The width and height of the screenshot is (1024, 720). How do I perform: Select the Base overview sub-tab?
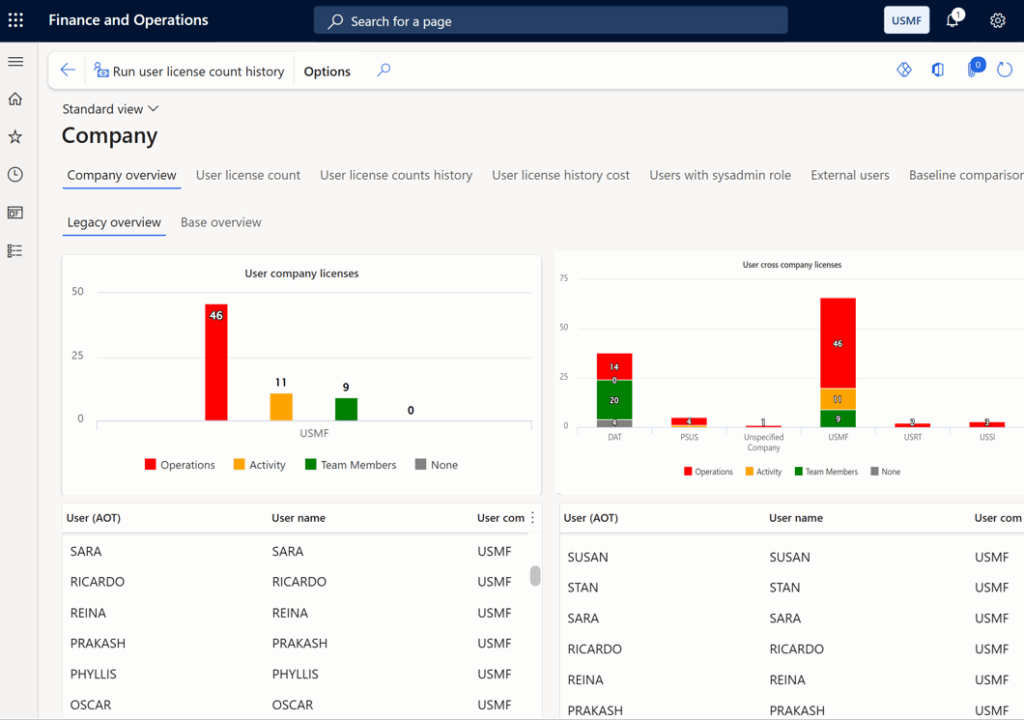(x=221, y=222)
